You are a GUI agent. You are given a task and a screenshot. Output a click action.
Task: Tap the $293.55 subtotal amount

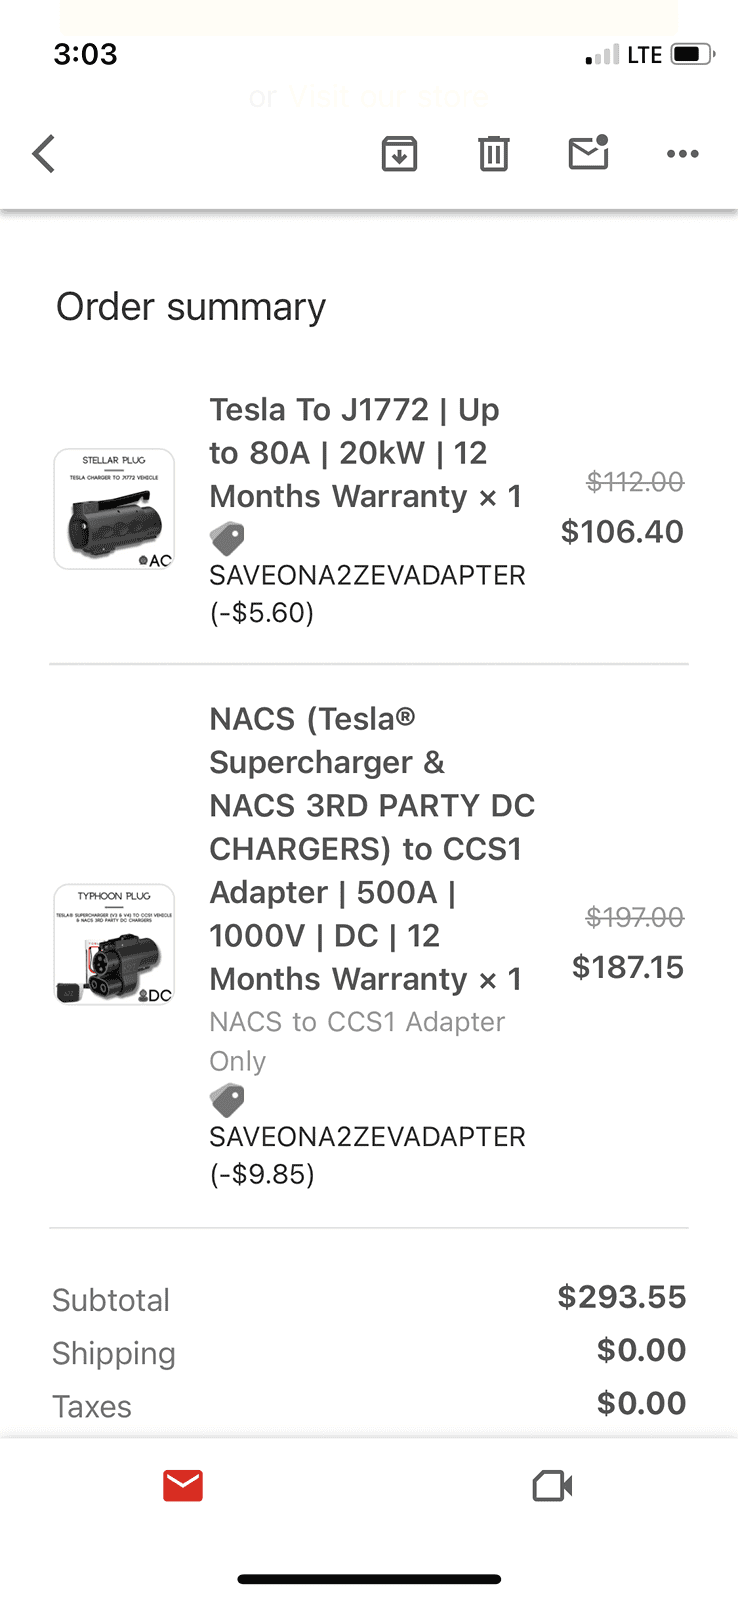tap(621, 1297)
